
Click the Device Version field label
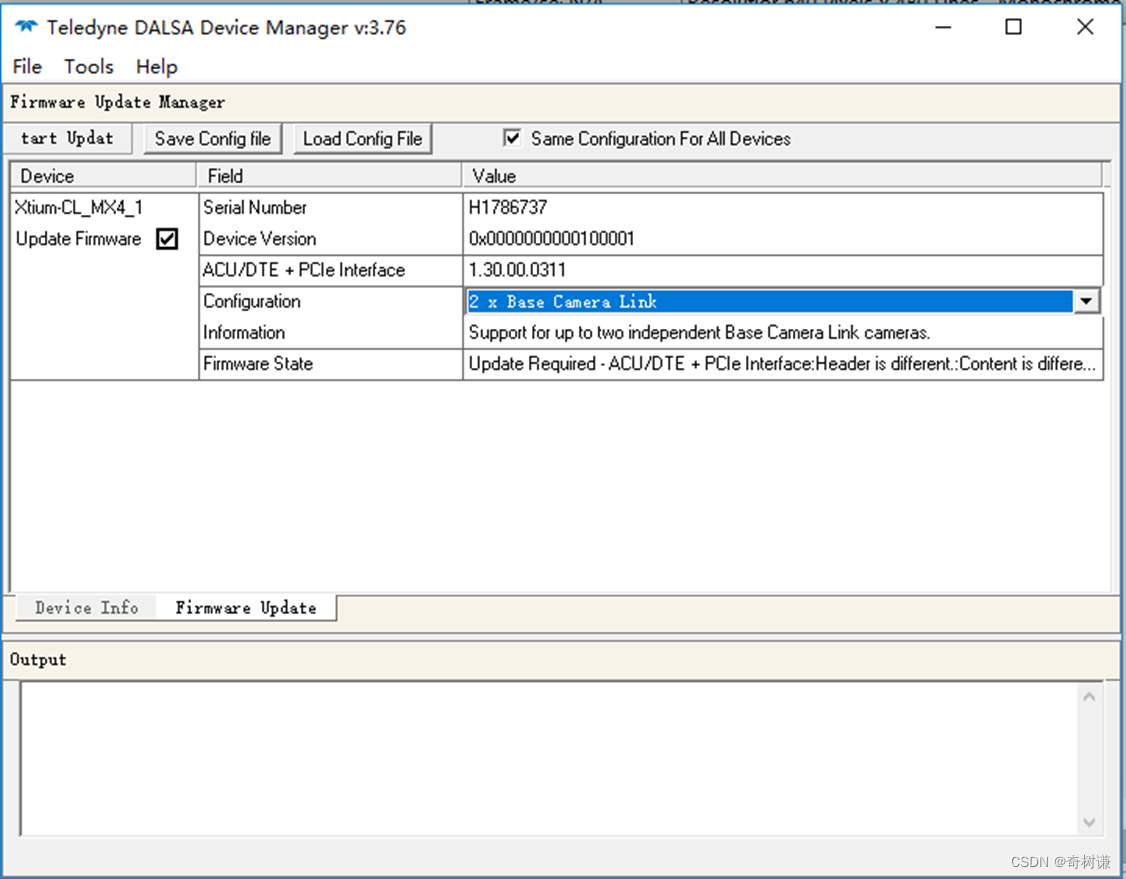pyautogui.click(x=260, y=238)
